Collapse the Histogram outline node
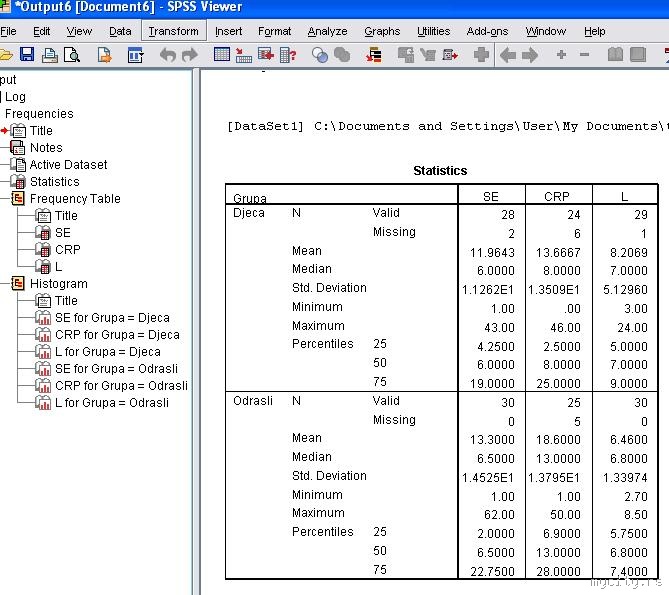The width and height of the screenshot is (669, 595). click(17, 283)
